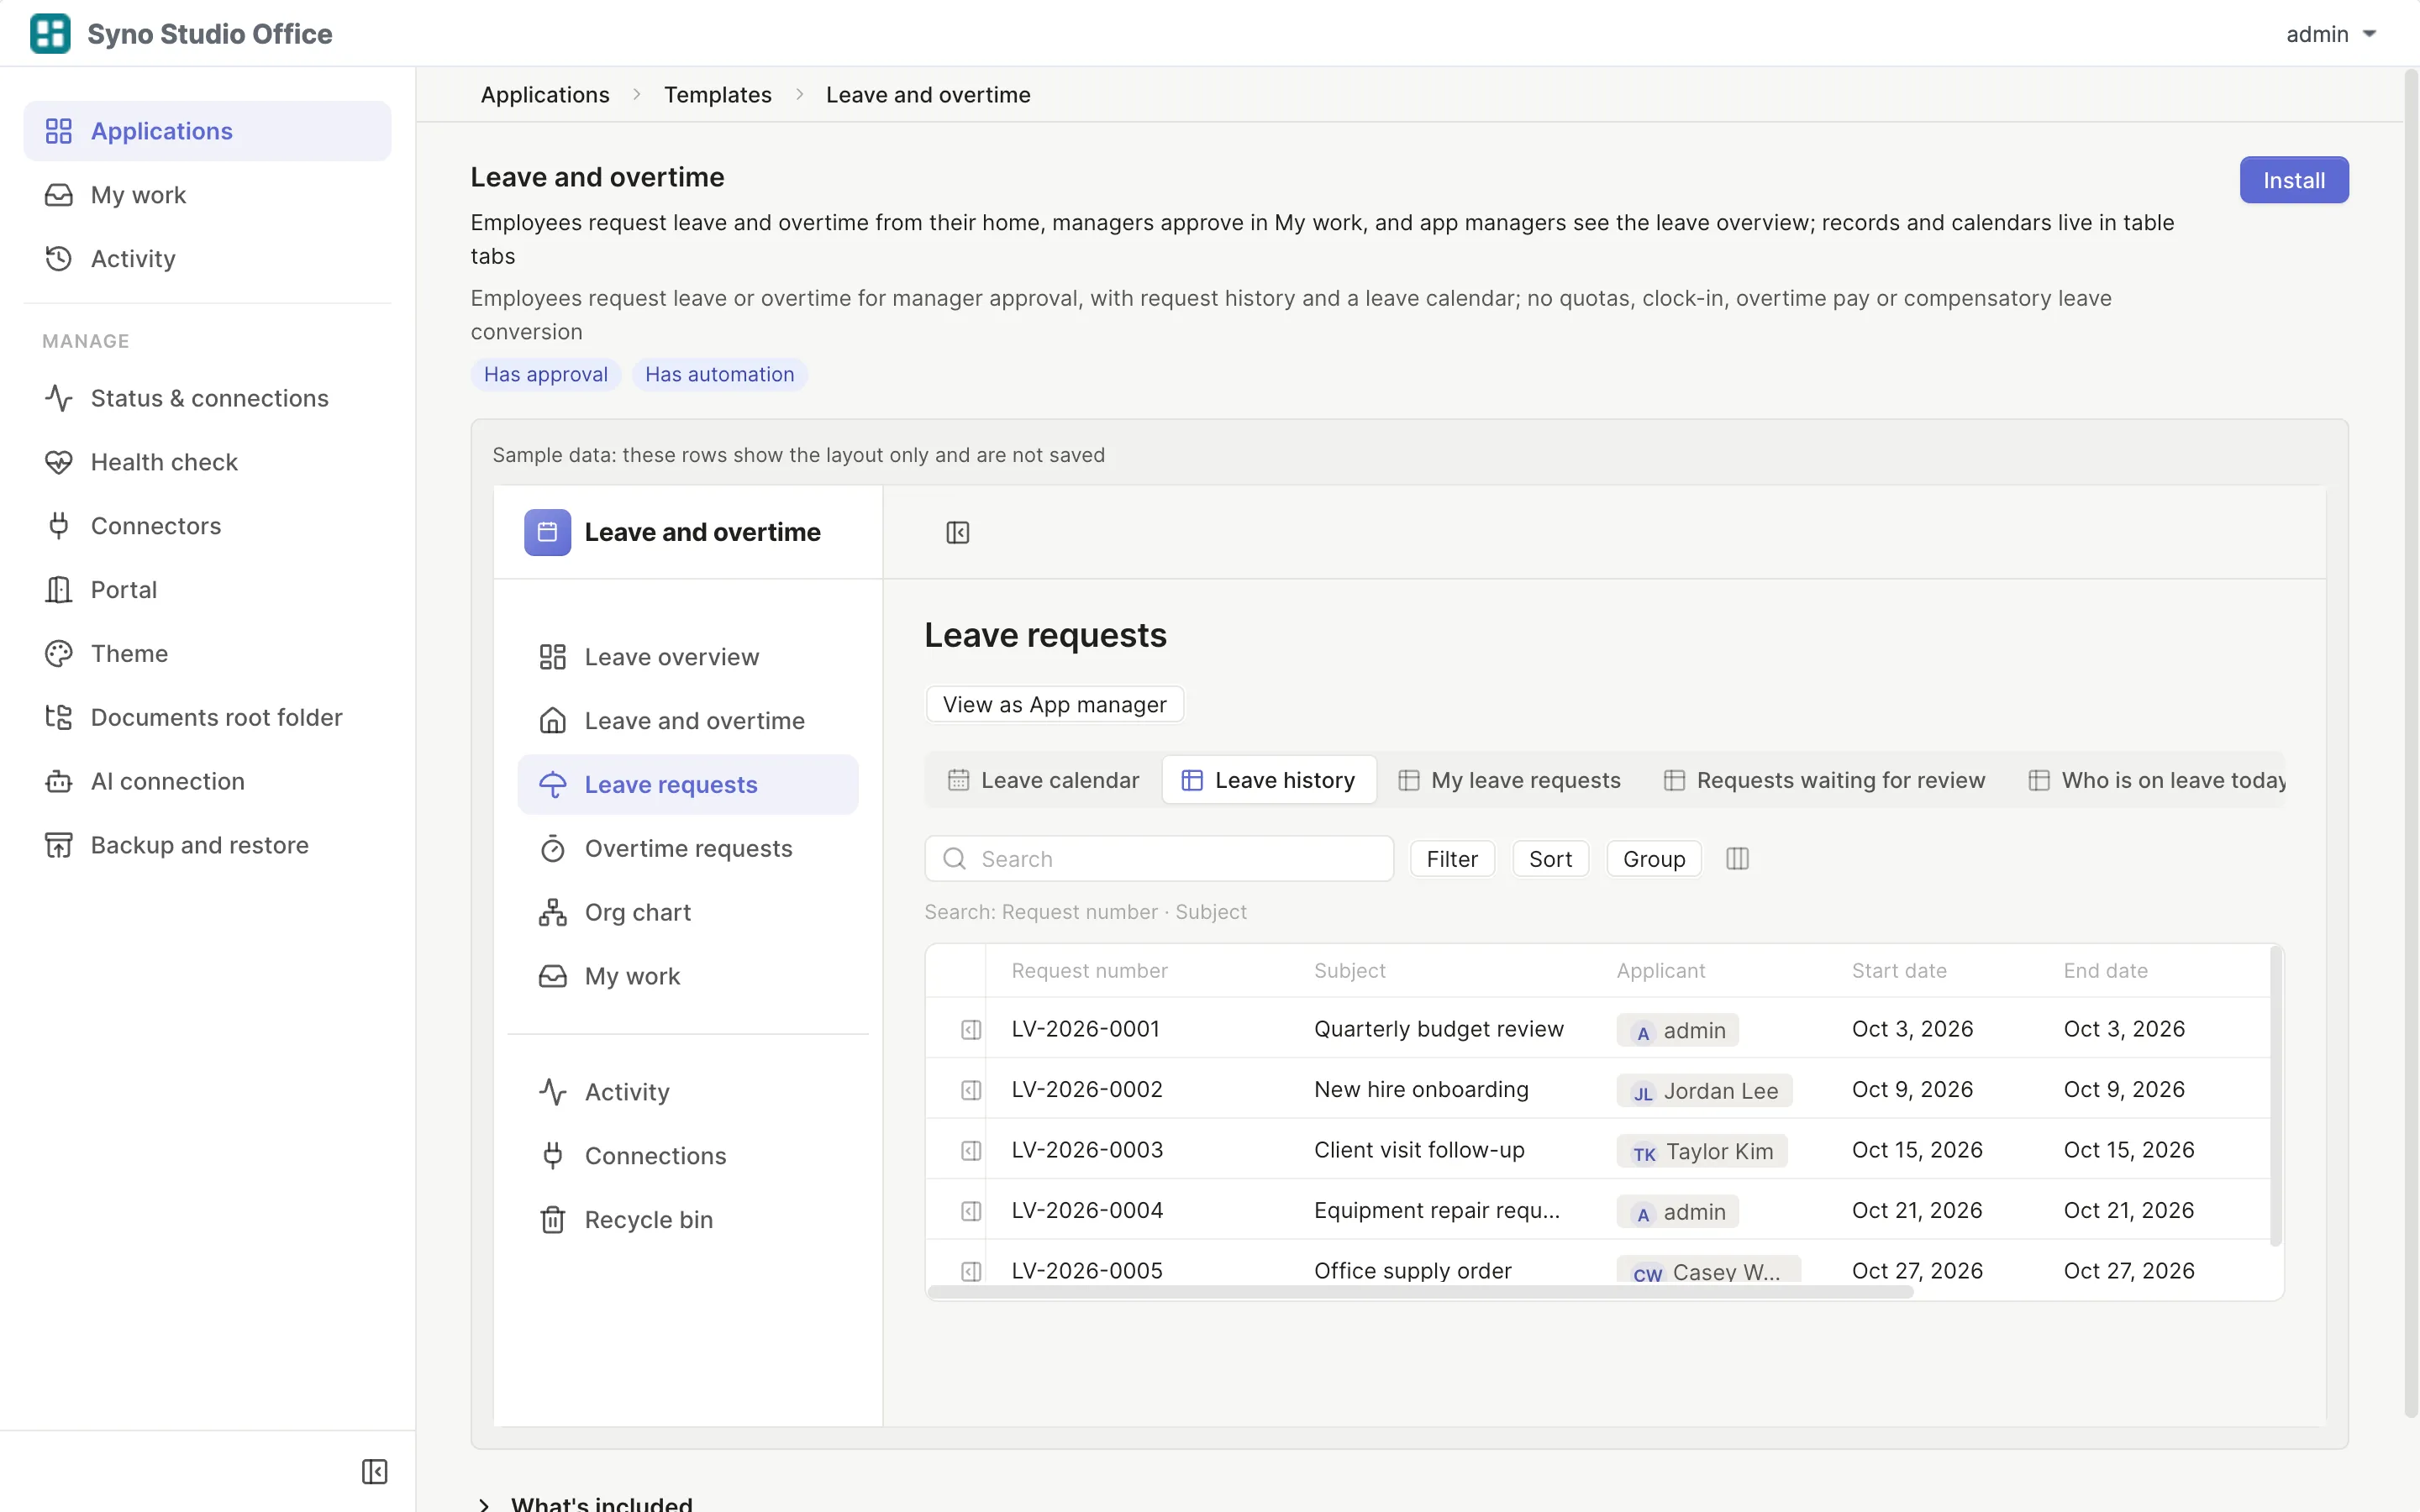Open My work in the main sidebar
The width and height of the screenshot is (2420, 1512).
click(x=208, y=195)
